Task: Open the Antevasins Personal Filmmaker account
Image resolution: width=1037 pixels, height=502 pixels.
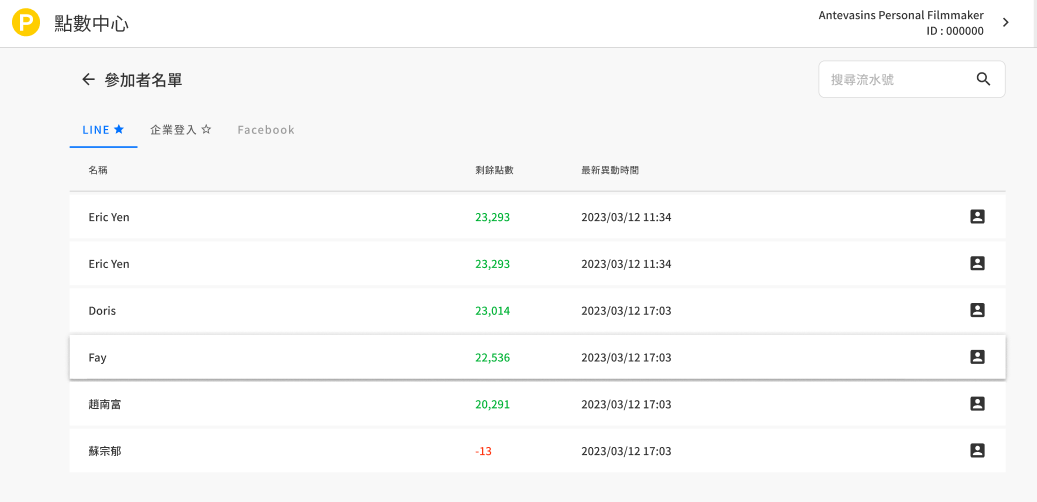Action: pos(901,23)
